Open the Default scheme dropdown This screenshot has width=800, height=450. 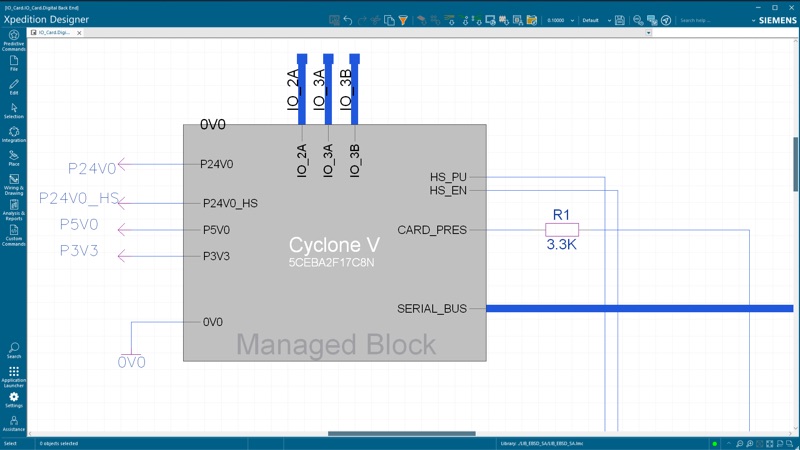point(609,21)
